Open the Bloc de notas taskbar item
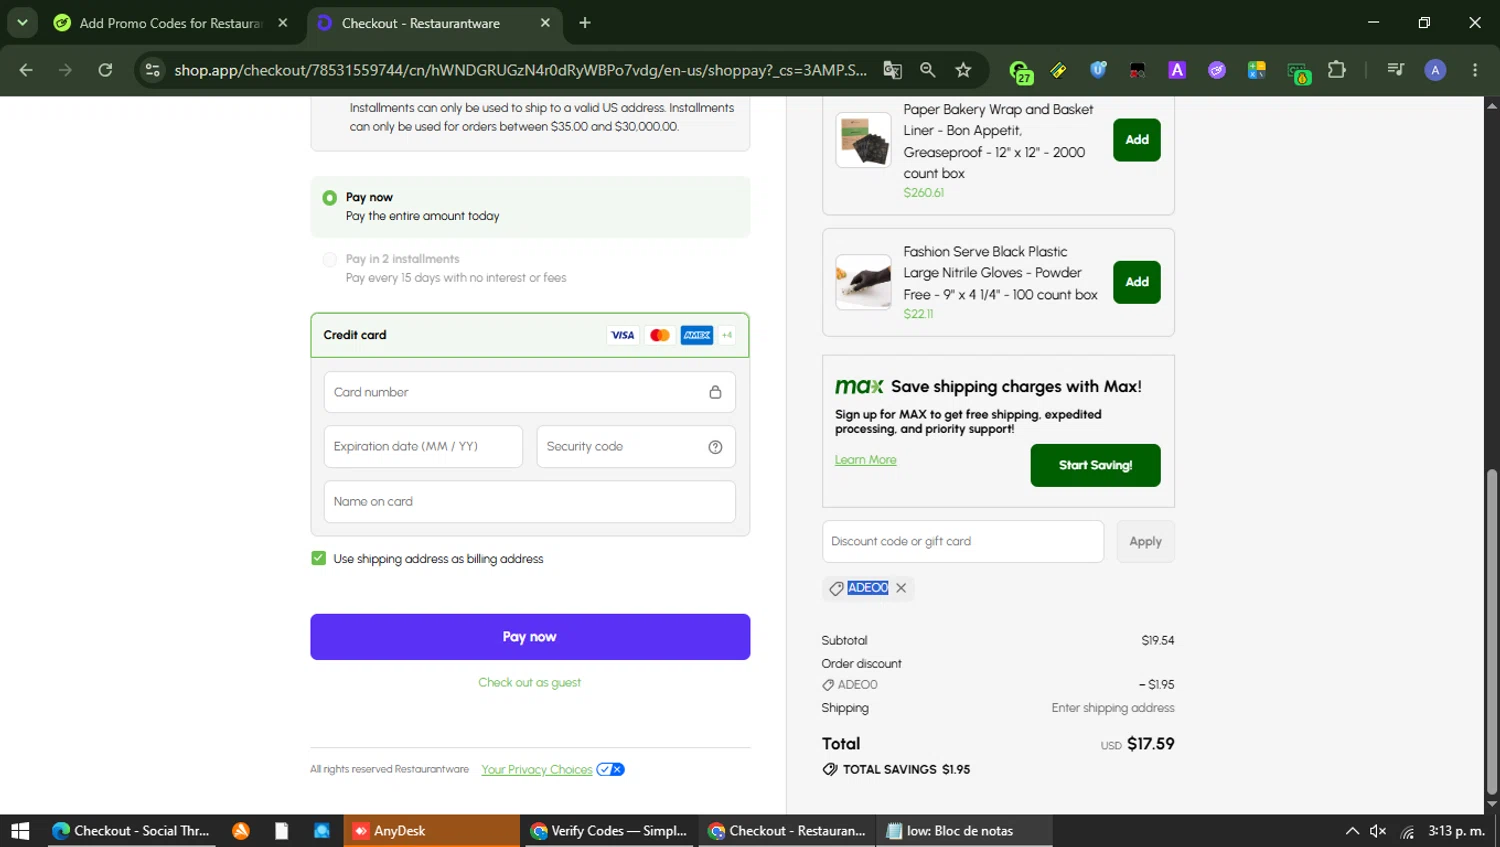 click(x=963, y=831)
